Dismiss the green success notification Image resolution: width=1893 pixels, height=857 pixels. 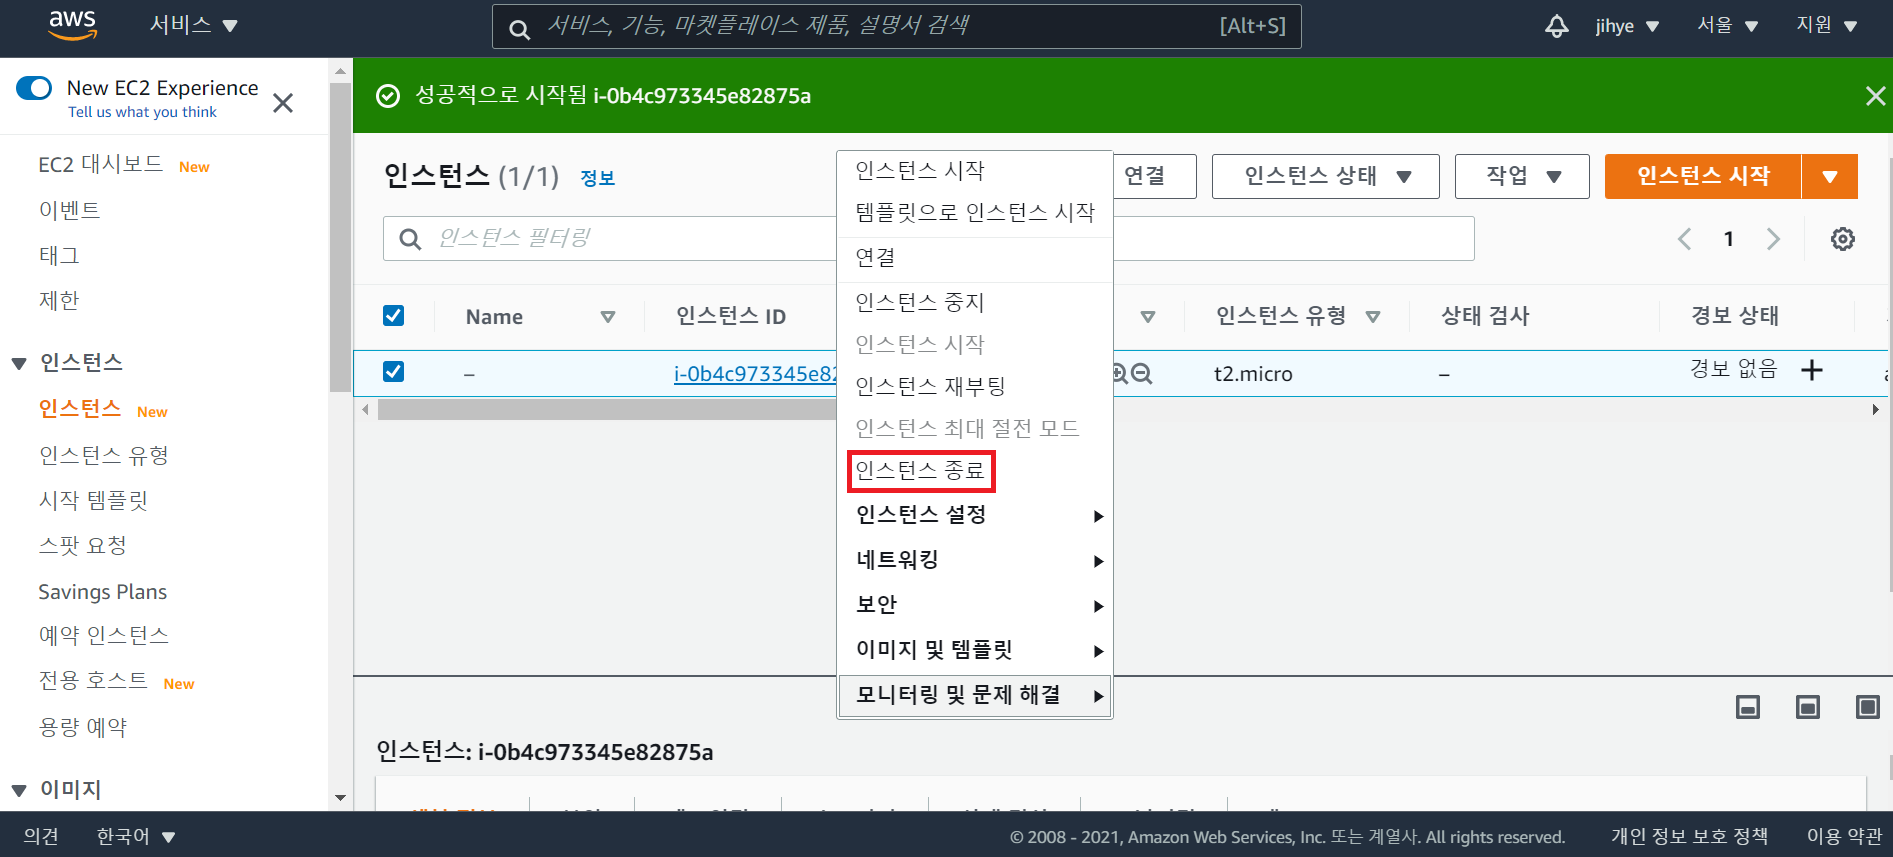point(1875,96)
